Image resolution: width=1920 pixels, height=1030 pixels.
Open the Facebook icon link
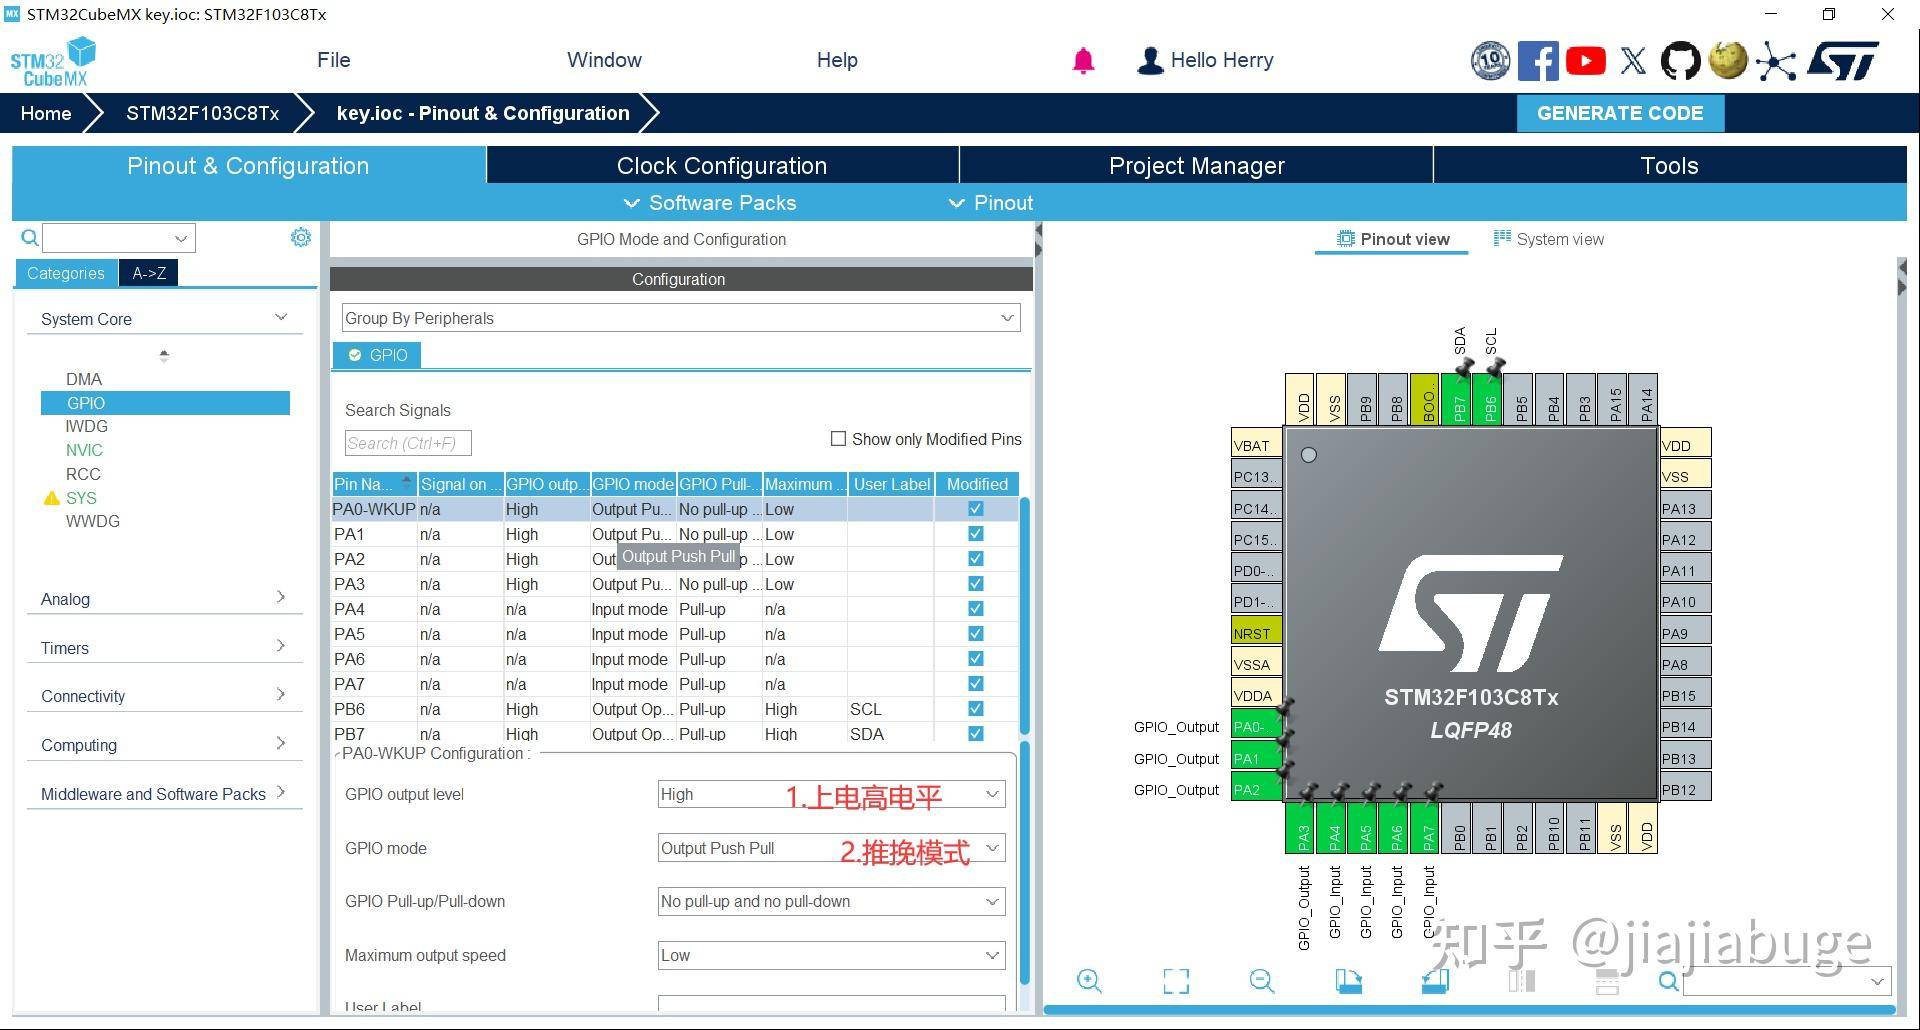tap(1537, 61)
